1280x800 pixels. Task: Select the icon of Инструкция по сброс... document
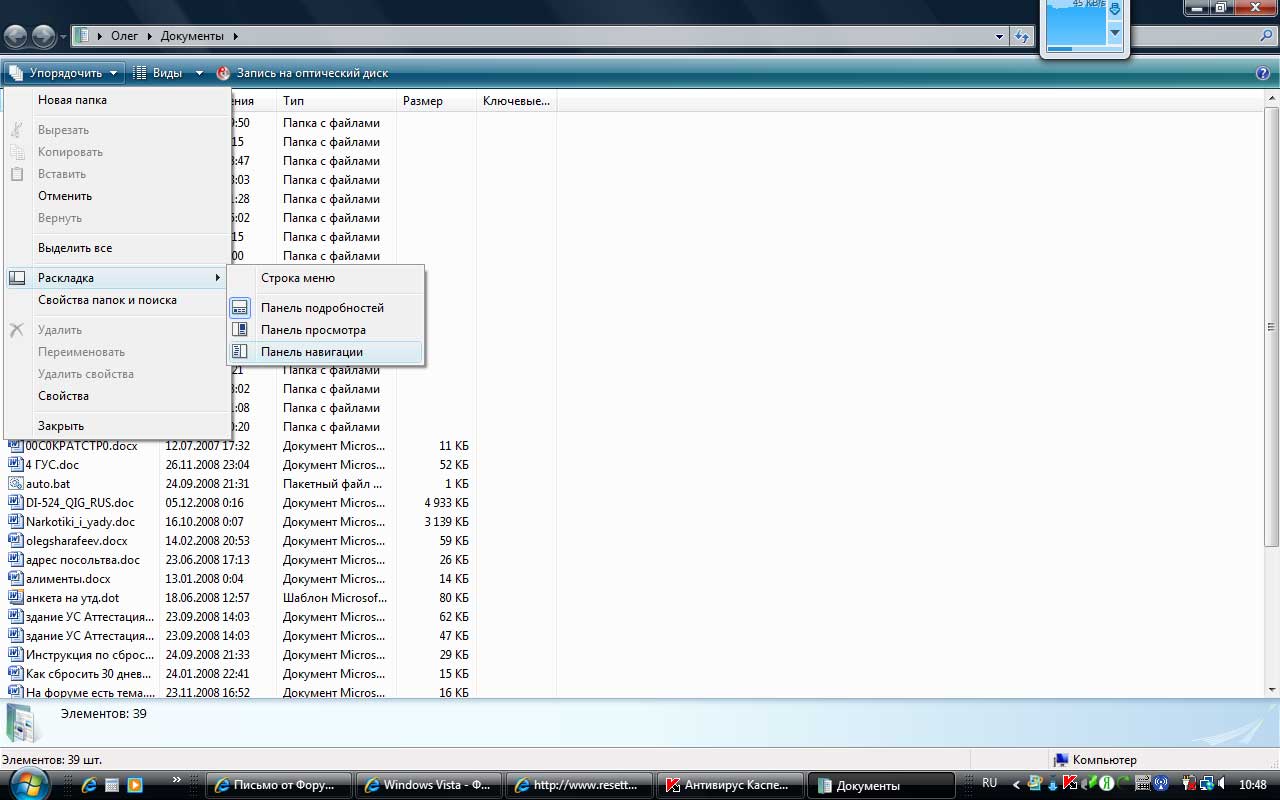[15, 655]
